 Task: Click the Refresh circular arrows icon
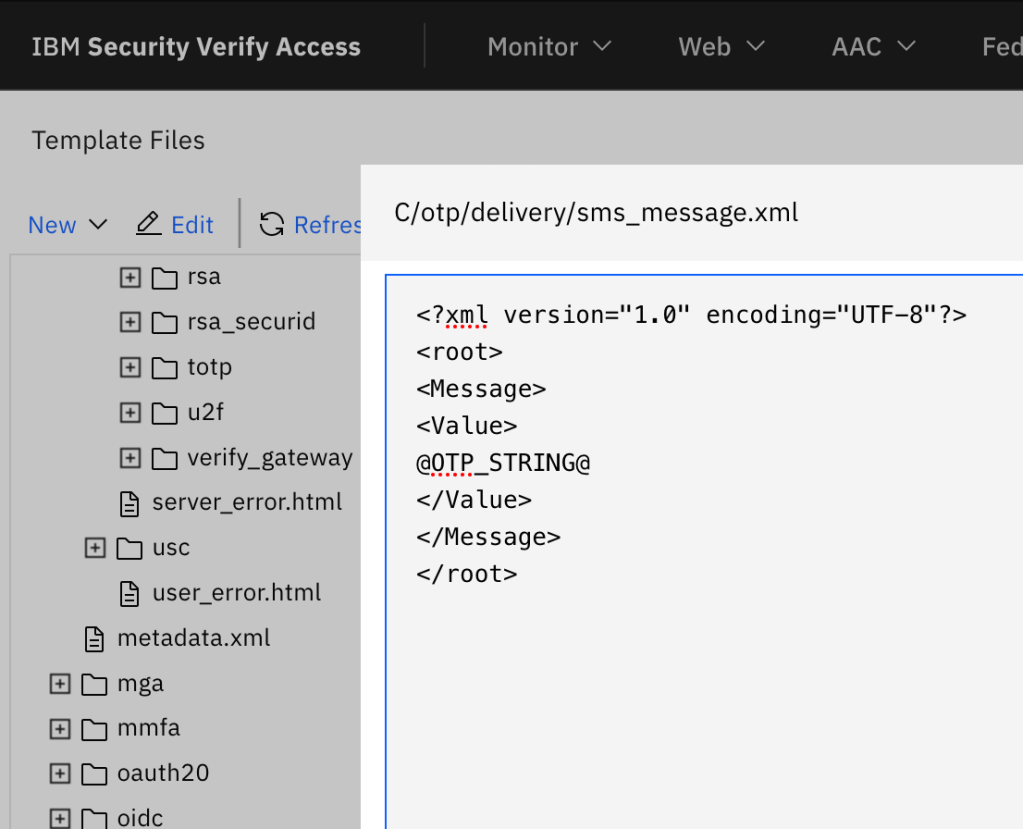coord(271,224)
